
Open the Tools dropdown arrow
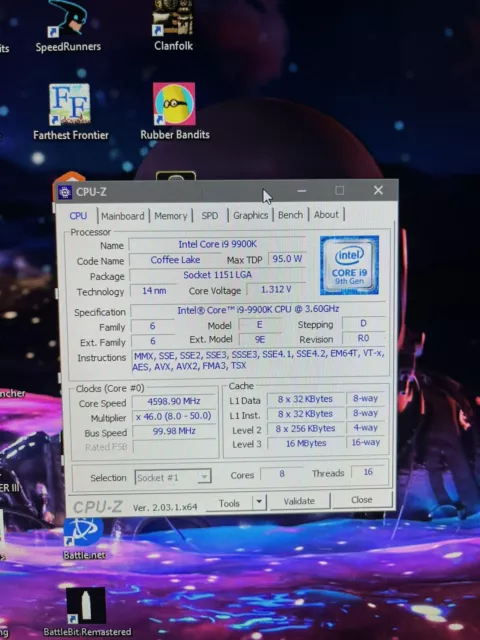coord(259,502)
